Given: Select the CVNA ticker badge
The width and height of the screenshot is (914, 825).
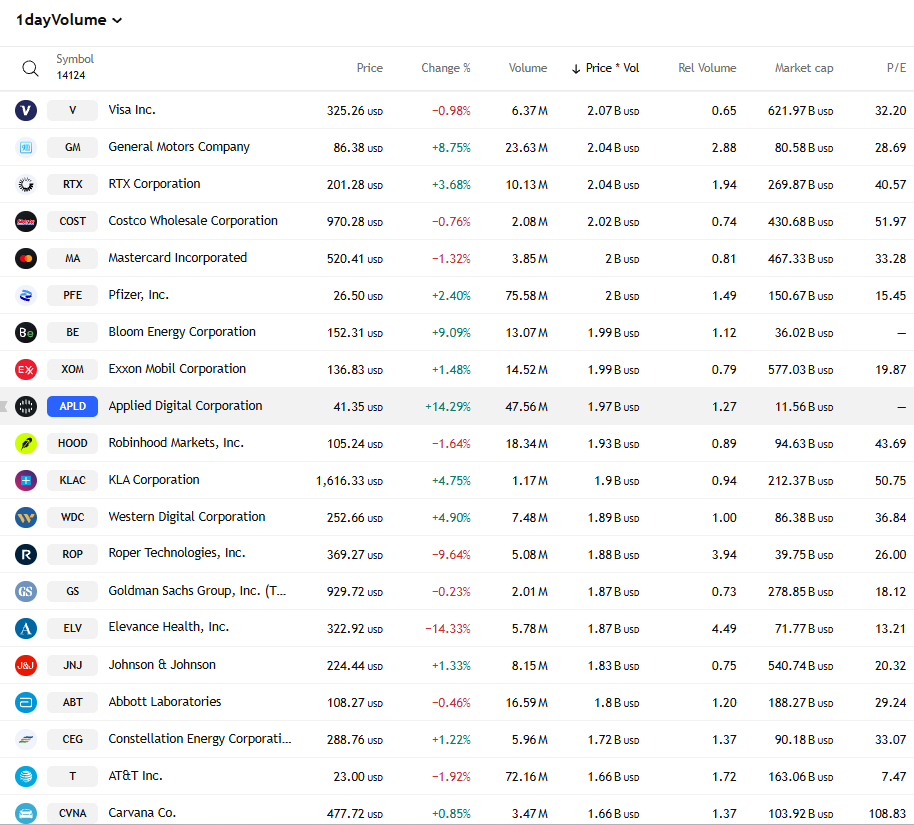Looking at the screenshot, I should click(72, 814).
